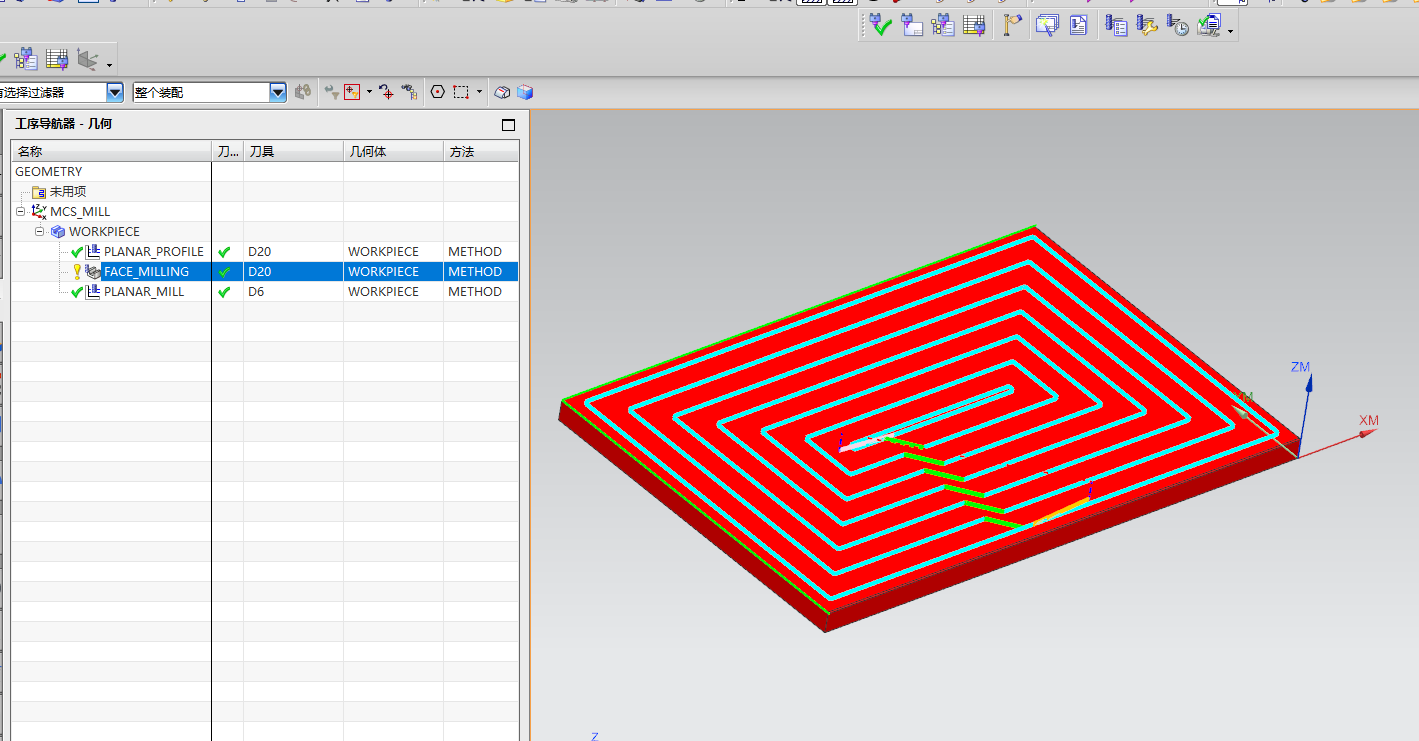
Task: Click the program order view icon on the left toolbar
Action: [x=26, y=59]
